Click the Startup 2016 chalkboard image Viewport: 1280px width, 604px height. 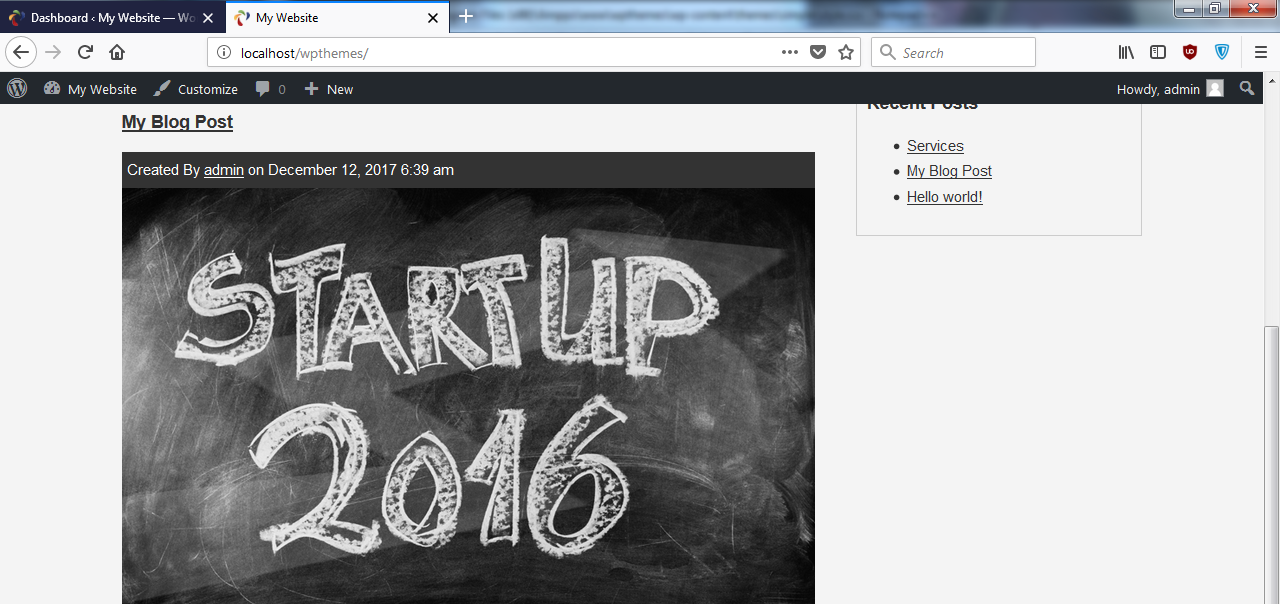coord(468,396)
